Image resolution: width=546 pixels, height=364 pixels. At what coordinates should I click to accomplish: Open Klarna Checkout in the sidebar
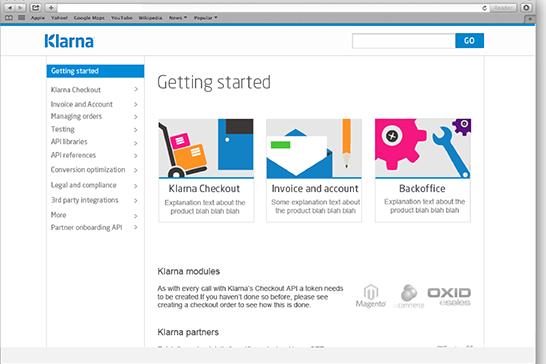click(76, 90)
